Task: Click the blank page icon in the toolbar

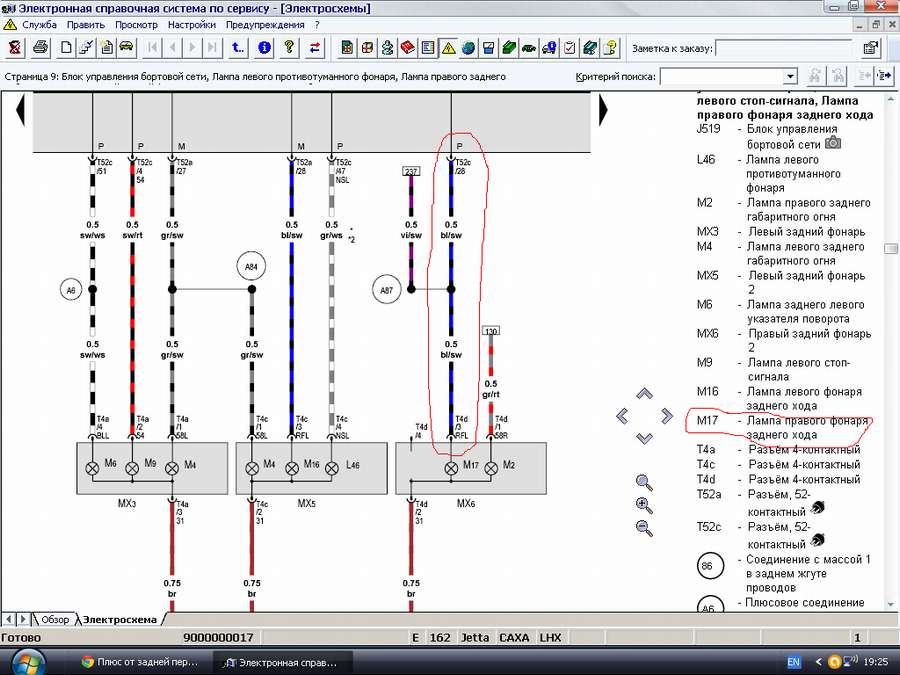Action: [x=66, y=48]
